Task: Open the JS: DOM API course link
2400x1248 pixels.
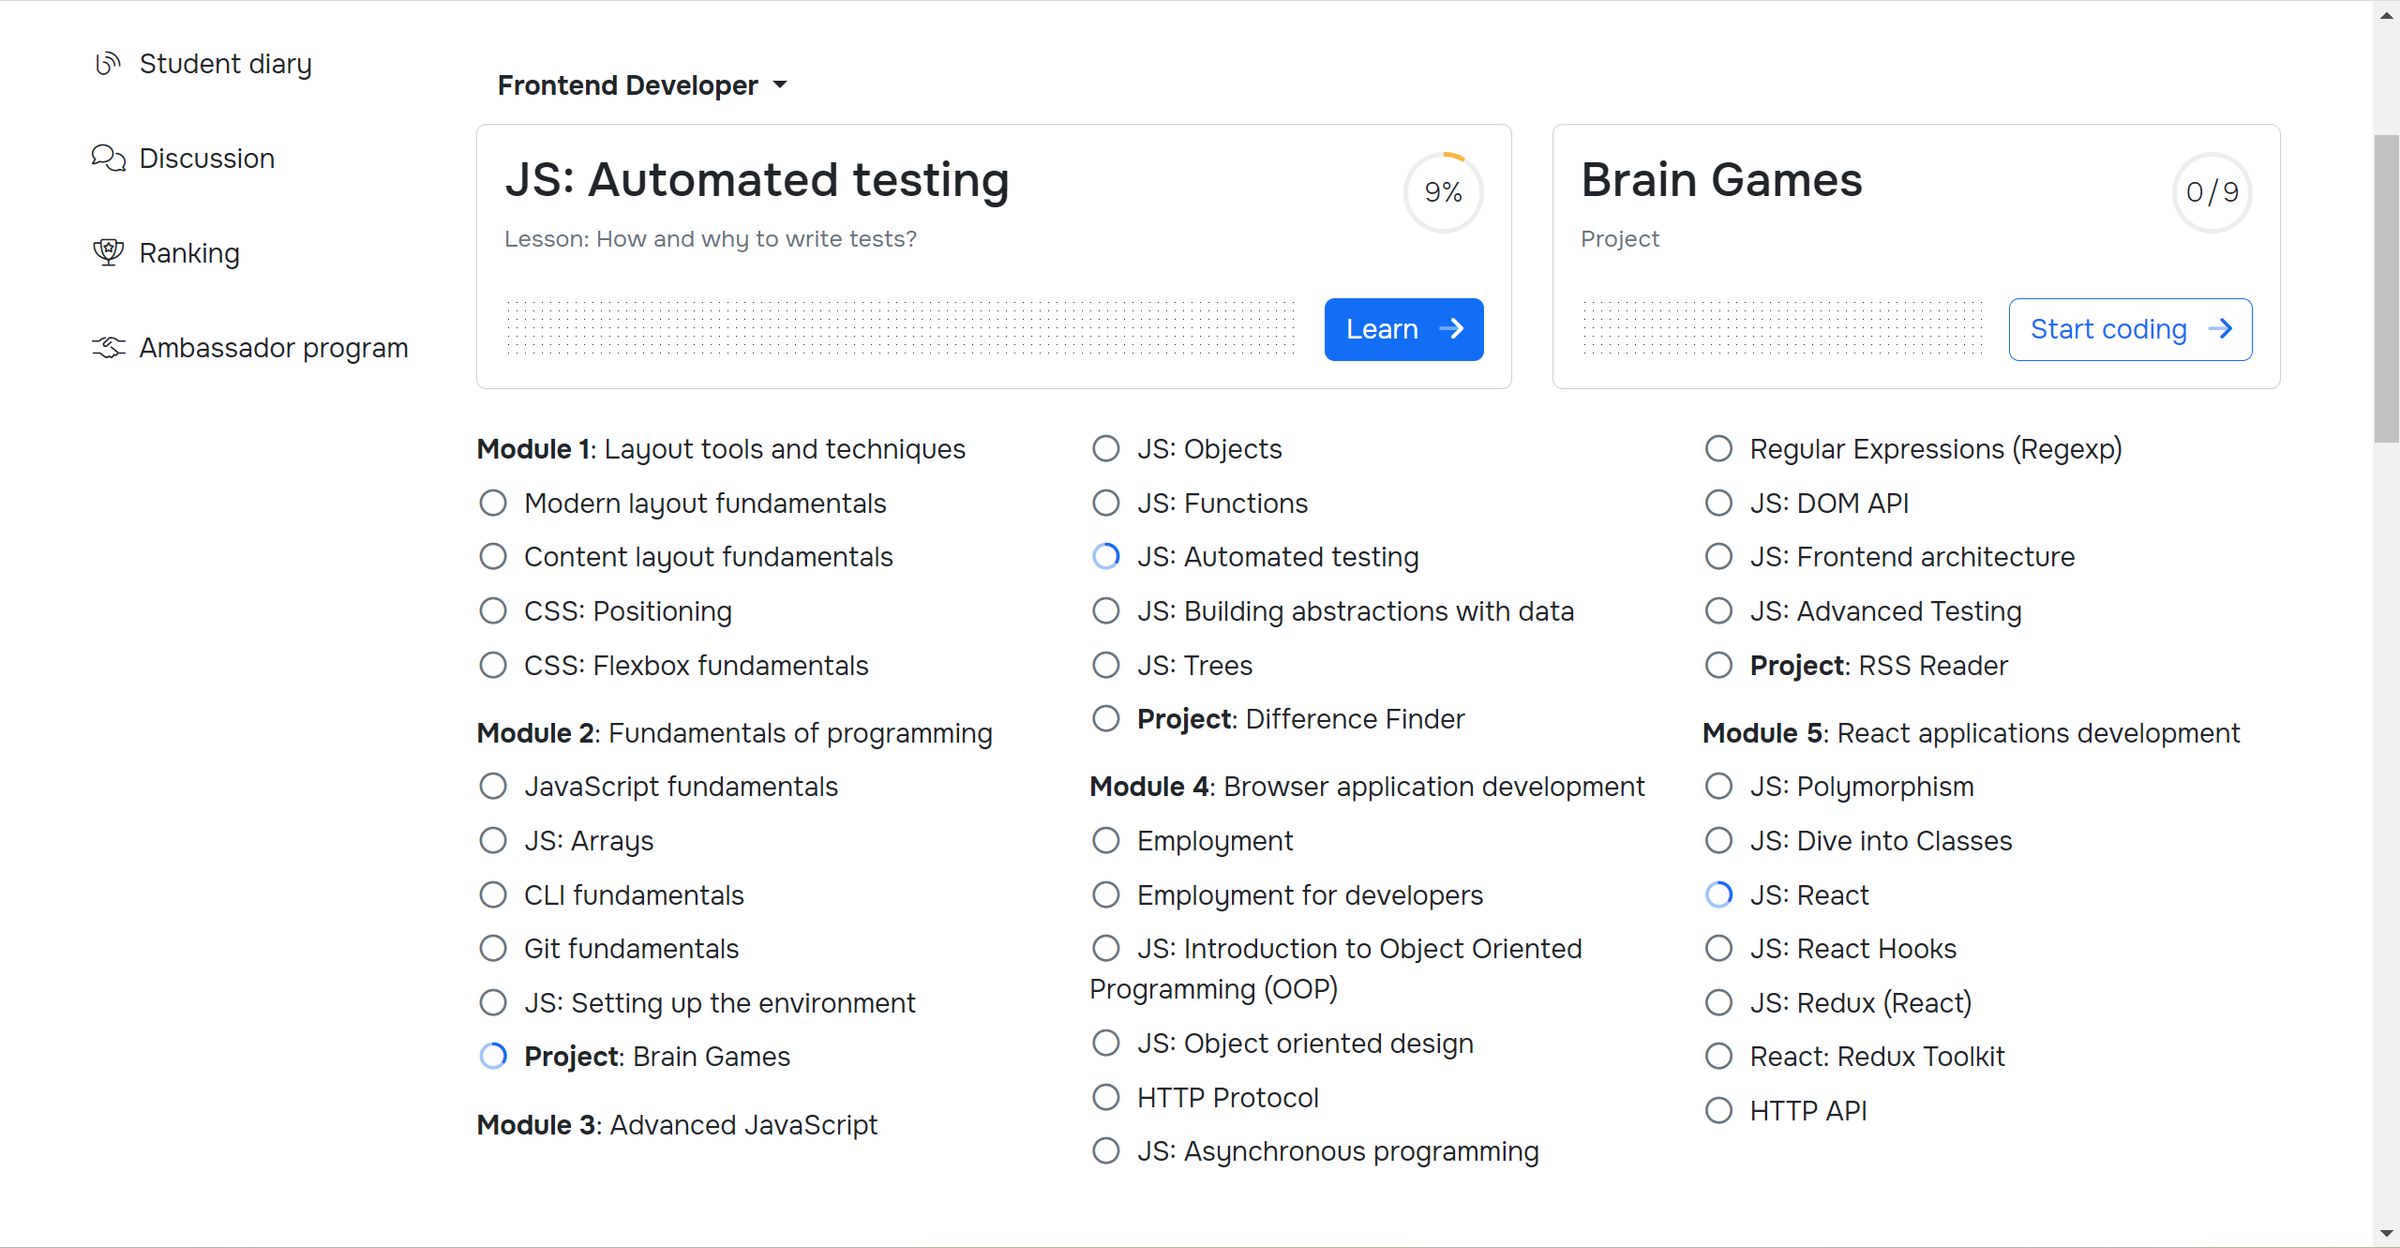Action: click(x=1828, y=503)
